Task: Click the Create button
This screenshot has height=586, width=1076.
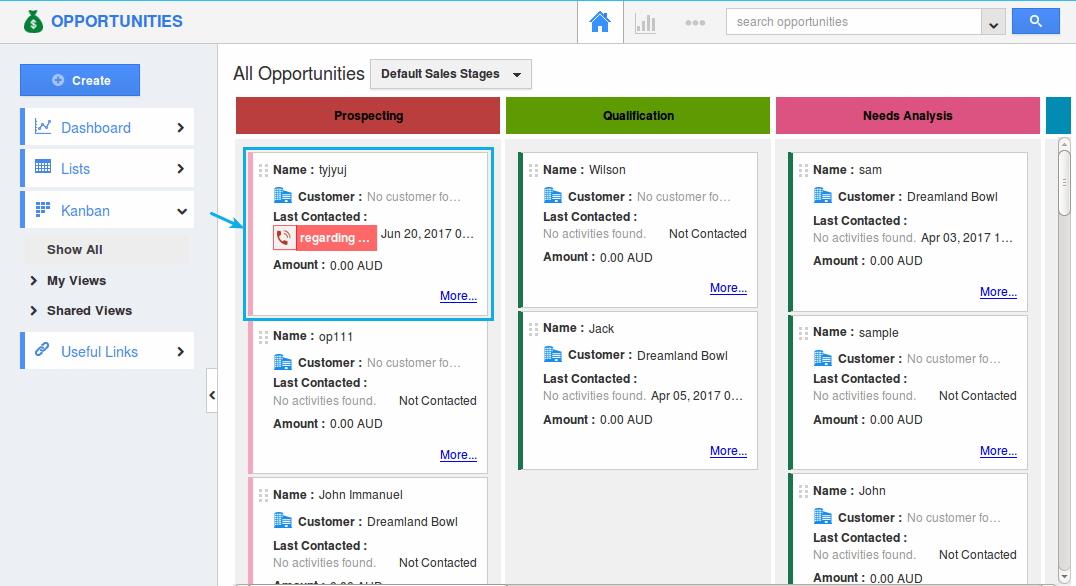Action: point(80,80)
